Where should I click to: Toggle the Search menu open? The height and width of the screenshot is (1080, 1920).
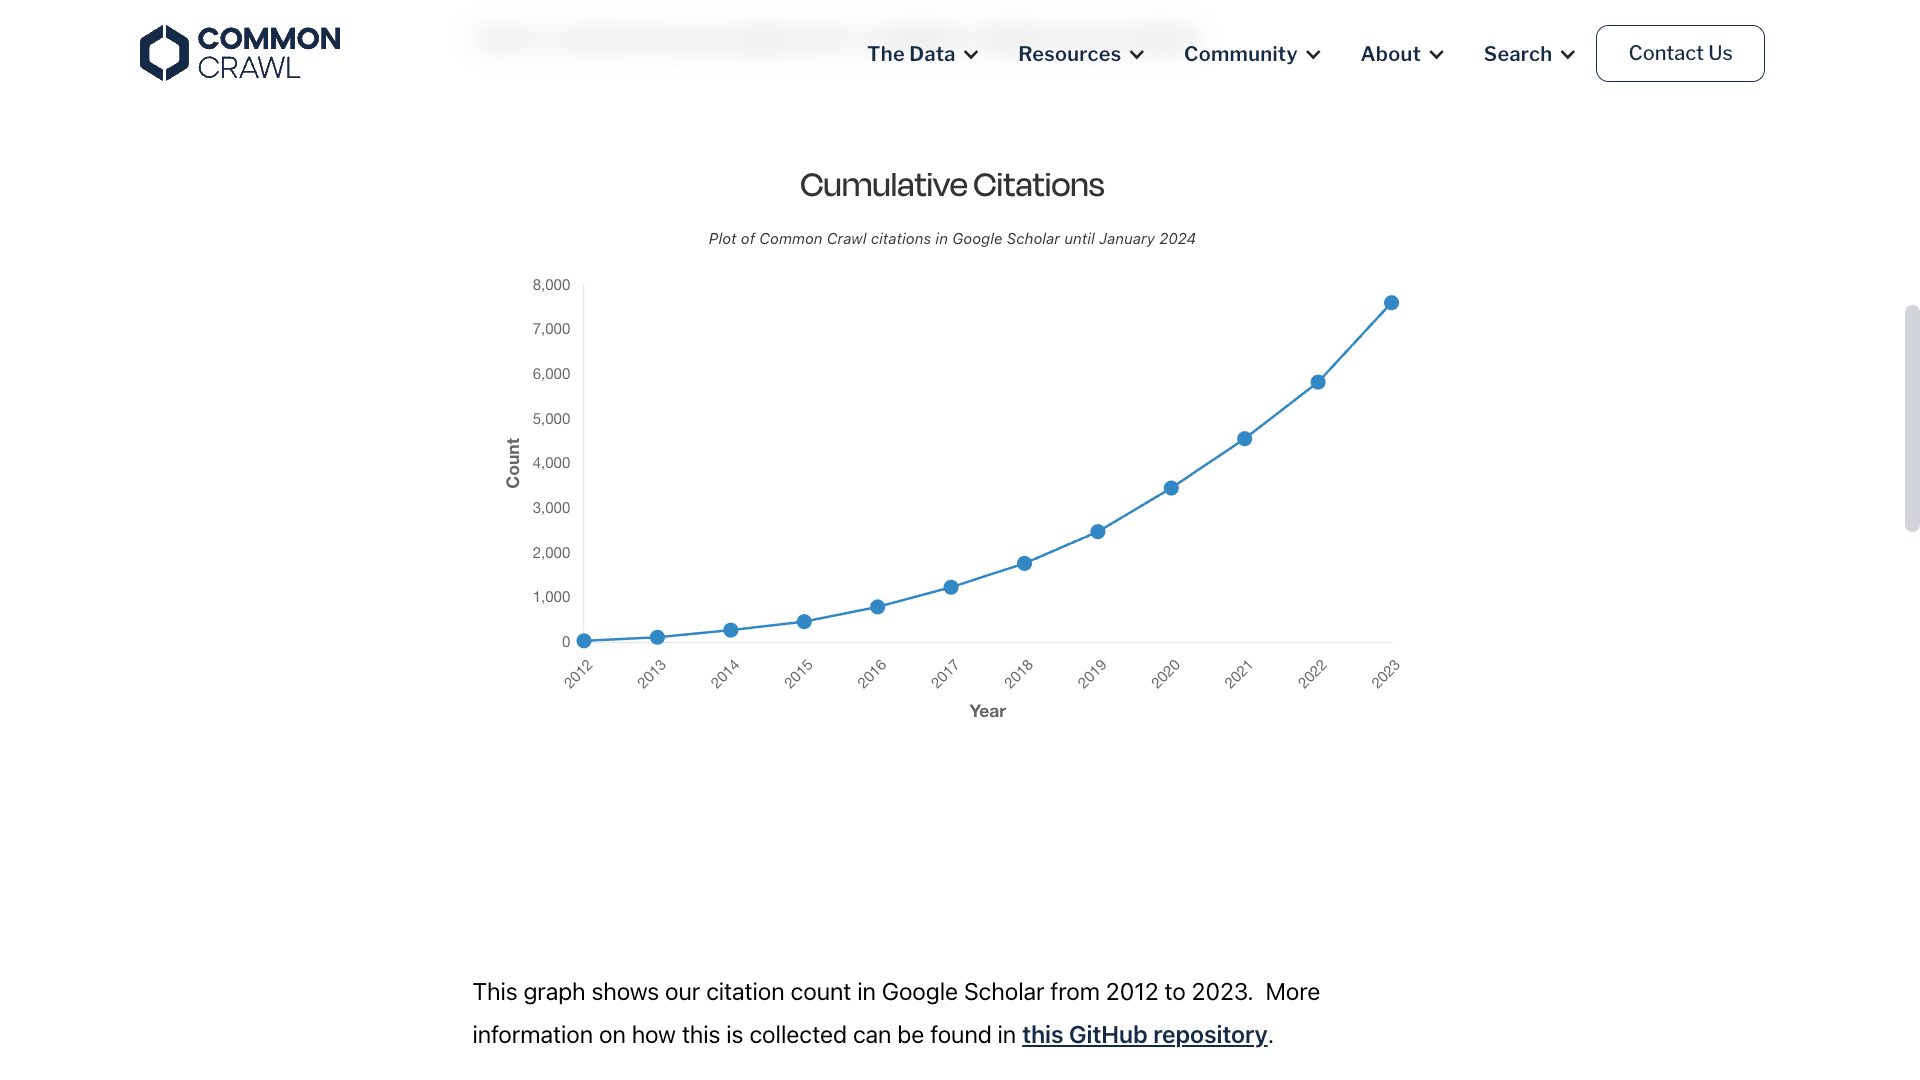pyautogui.click(x=1528, y=53)
